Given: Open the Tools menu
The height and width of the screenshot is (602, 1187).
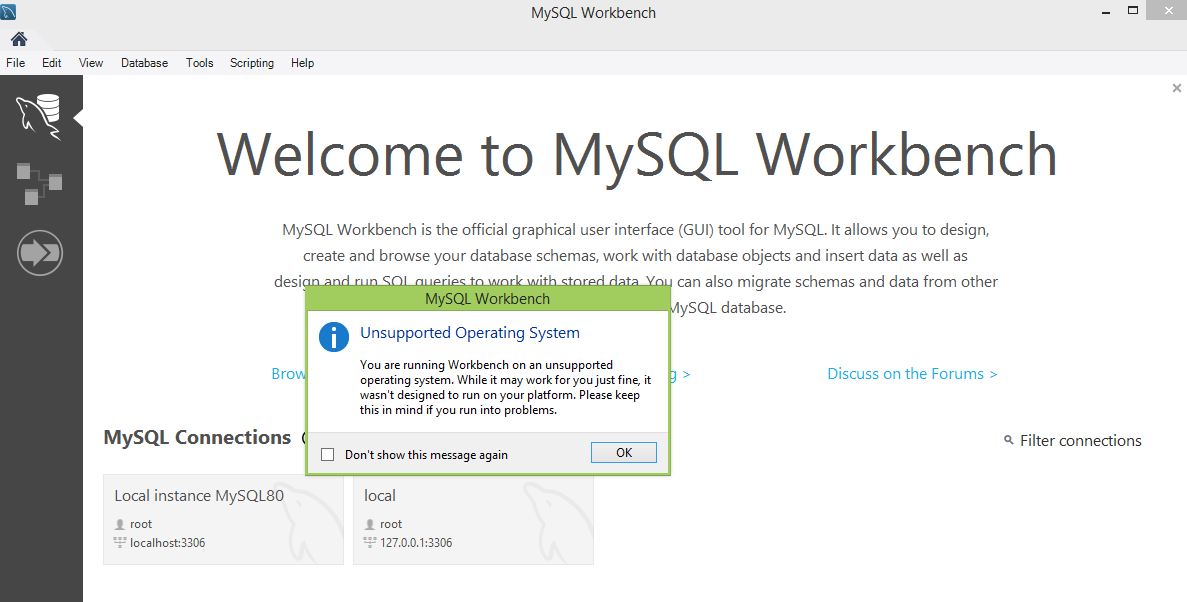Looking at the screenshot, I should click(x=200, y=63).
